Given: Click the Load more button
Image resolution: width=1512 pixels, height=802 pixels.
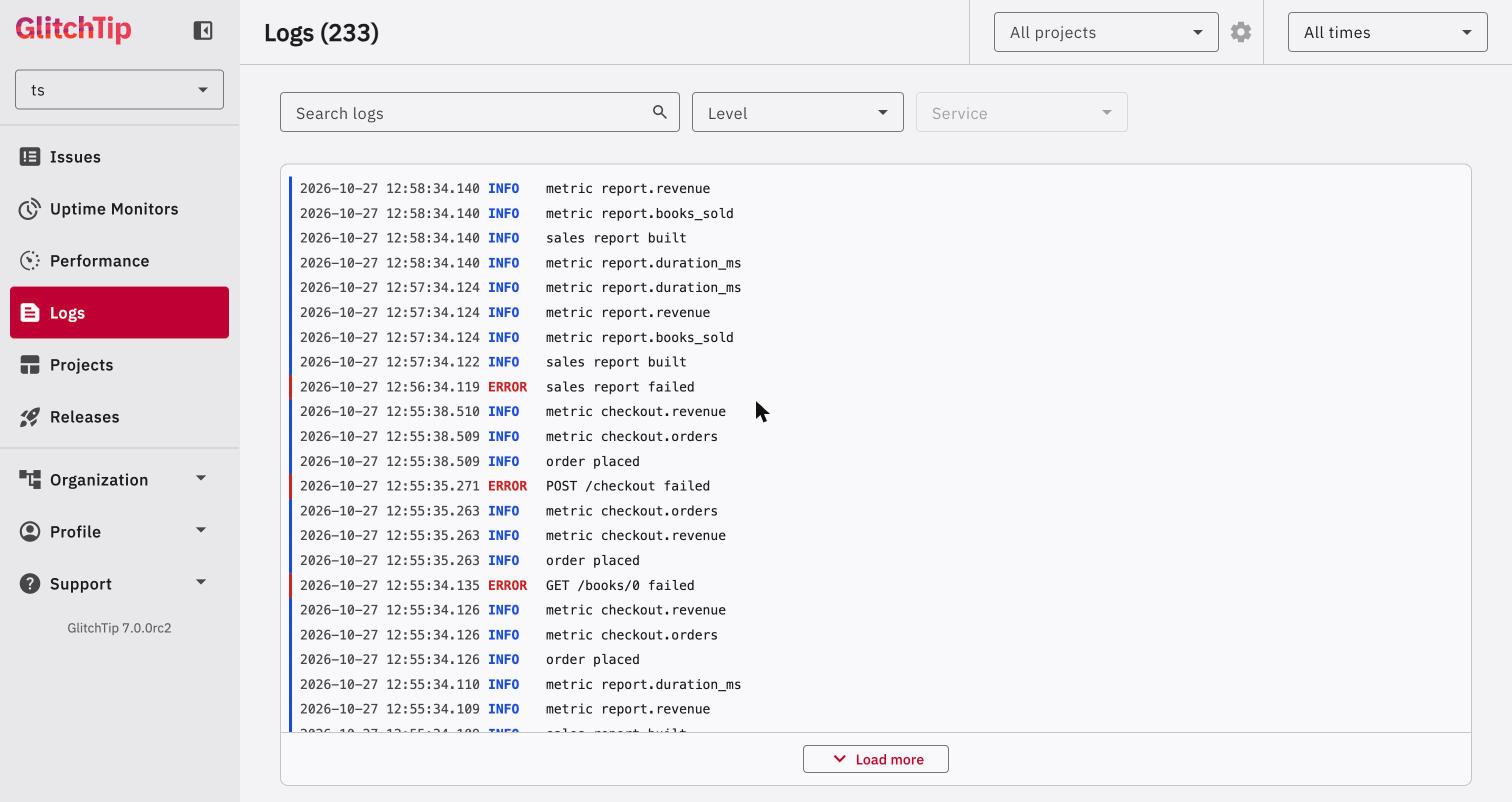Looking at the screenshot, I should 876,759.
